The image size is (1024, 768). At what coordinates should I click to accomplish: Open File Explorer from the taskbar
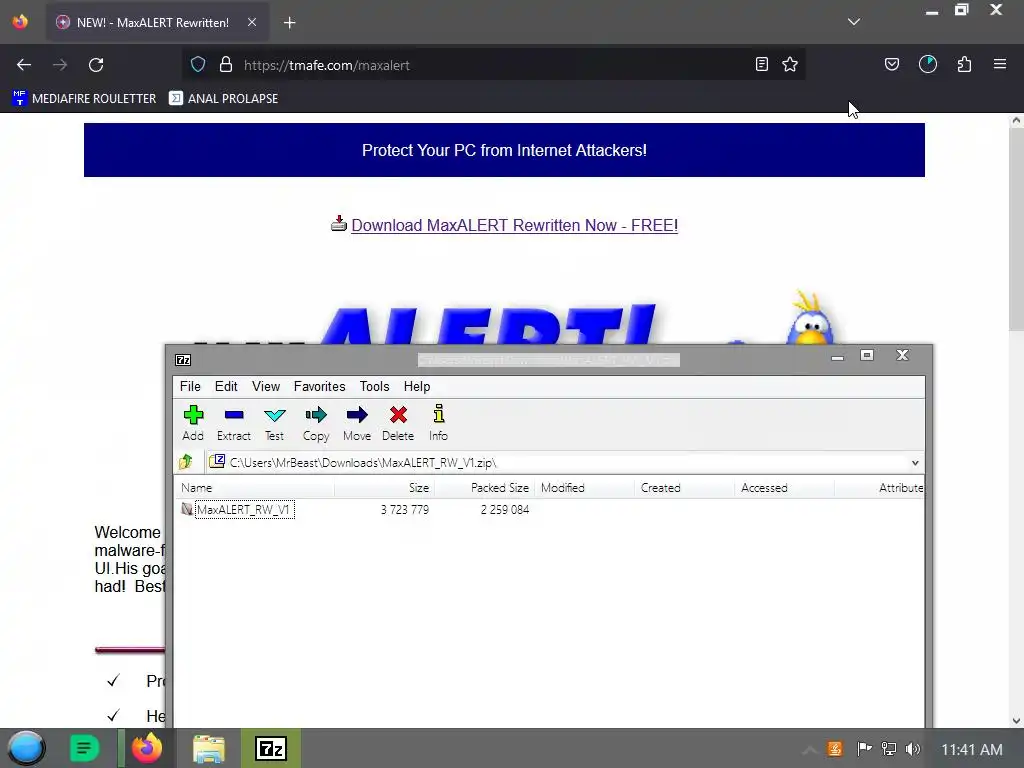pyautogui.click(x=209, y=748)
